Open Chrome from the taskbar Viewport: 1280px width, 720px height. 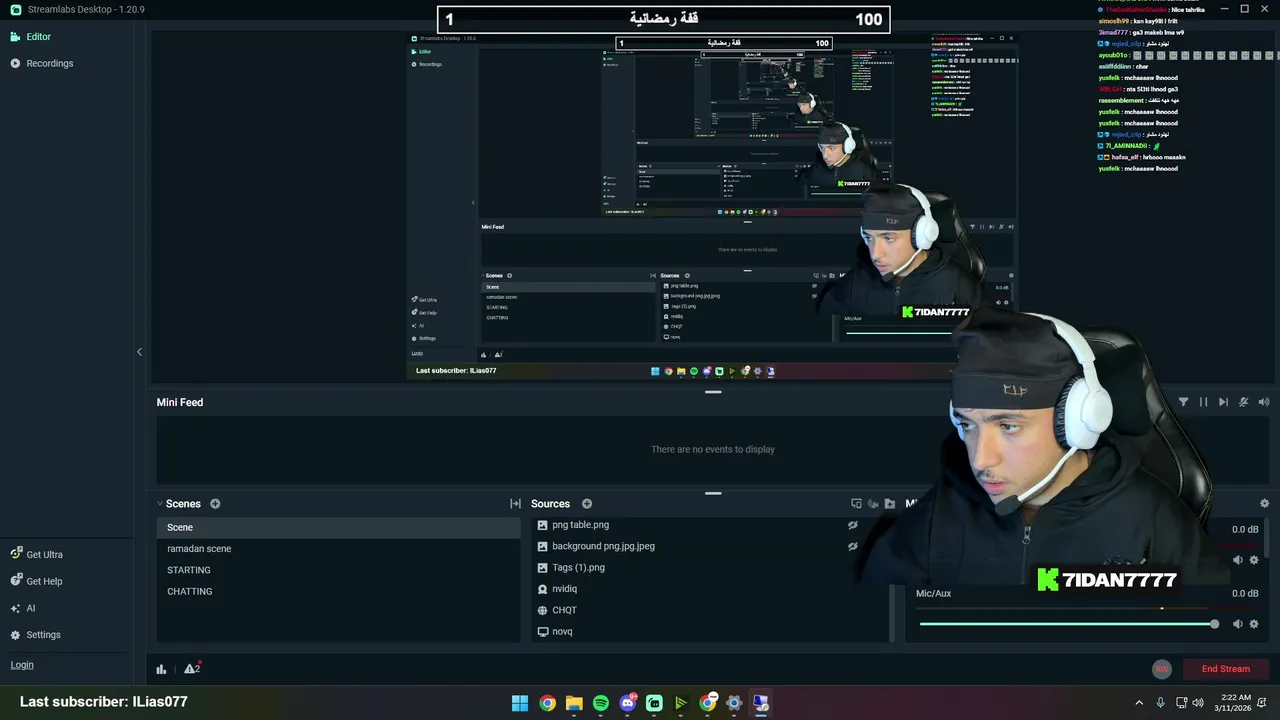547,703
